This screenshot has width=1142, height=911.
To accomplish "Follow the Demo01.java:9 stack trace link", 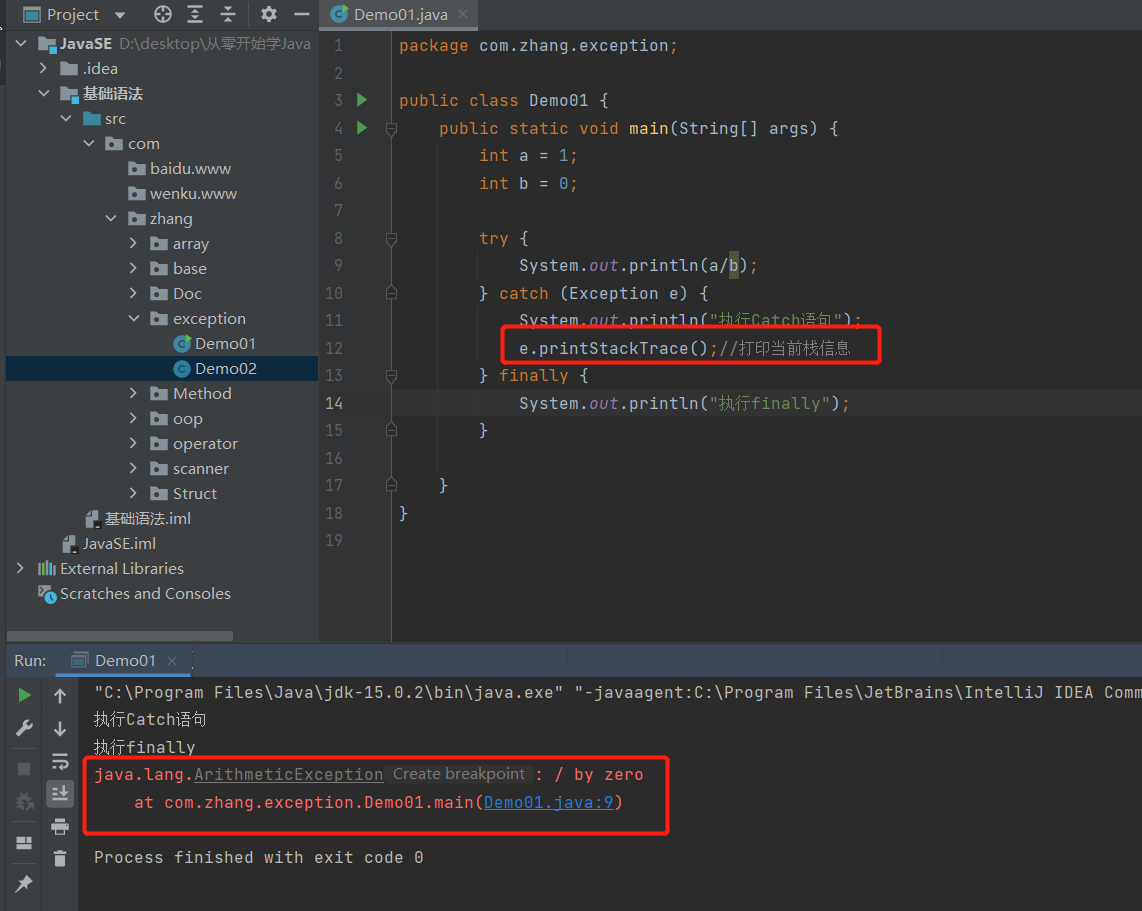I will [x=548, y=802].
